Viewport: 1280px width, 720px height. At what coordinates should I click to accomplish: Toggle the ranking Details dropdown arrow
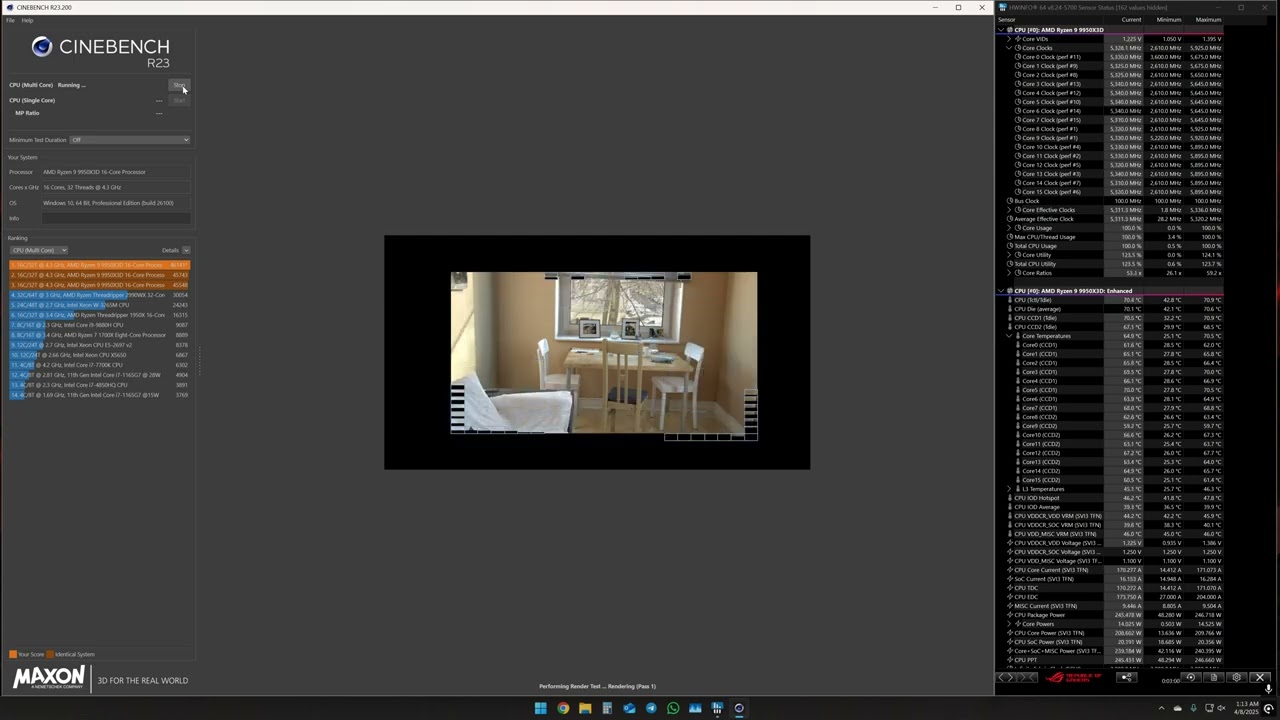click(186, 250)
